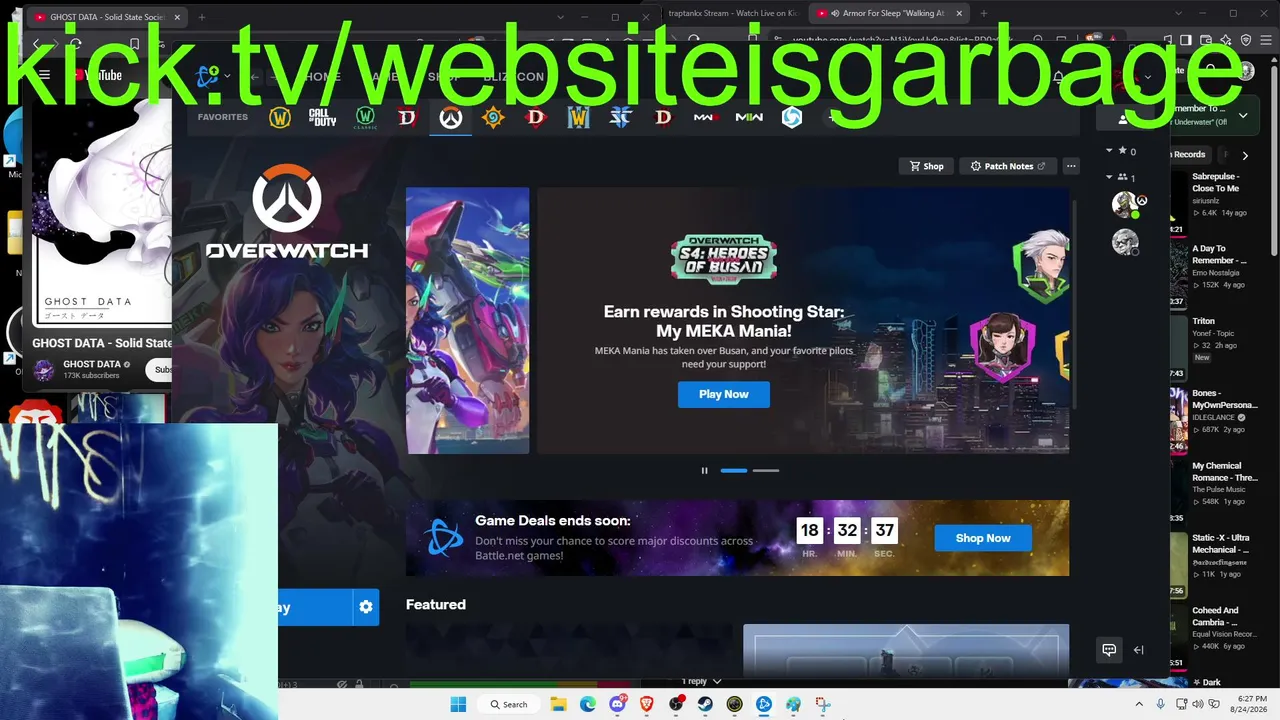Image resolution: width=1280 pixels, height=720 pixels.
Task: Collapse the friends list group
Action: (x=1109, y=178)
